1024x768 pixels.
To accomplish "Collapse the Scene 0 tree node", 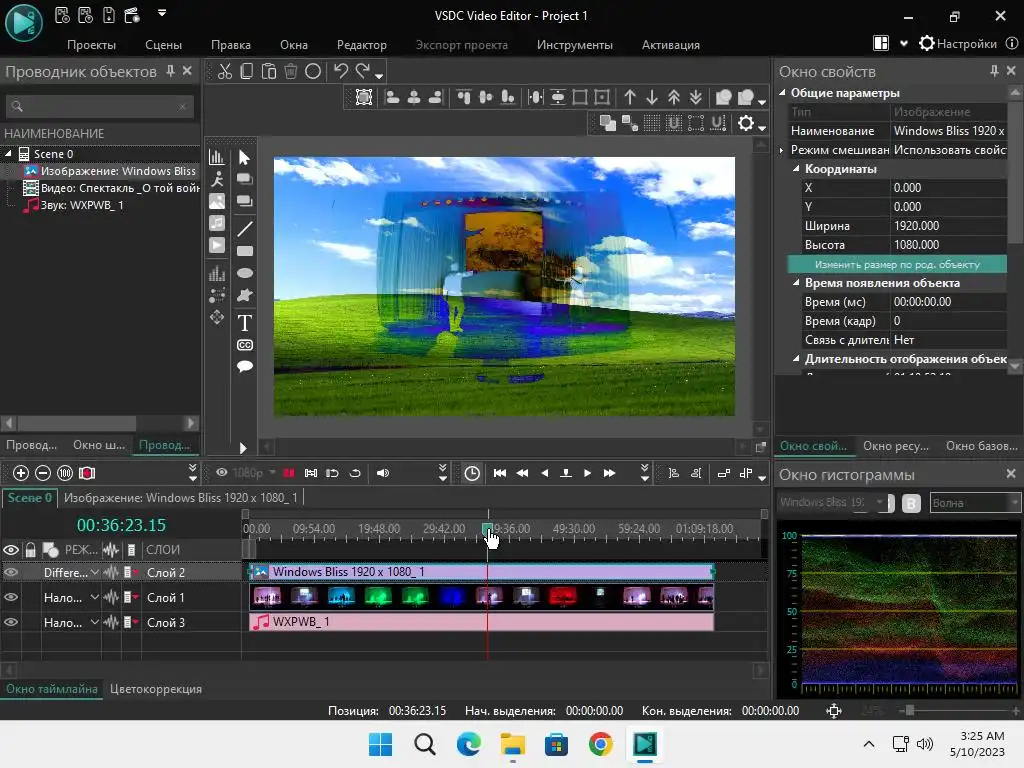I will pyautogui.click(x=8, y=154).
